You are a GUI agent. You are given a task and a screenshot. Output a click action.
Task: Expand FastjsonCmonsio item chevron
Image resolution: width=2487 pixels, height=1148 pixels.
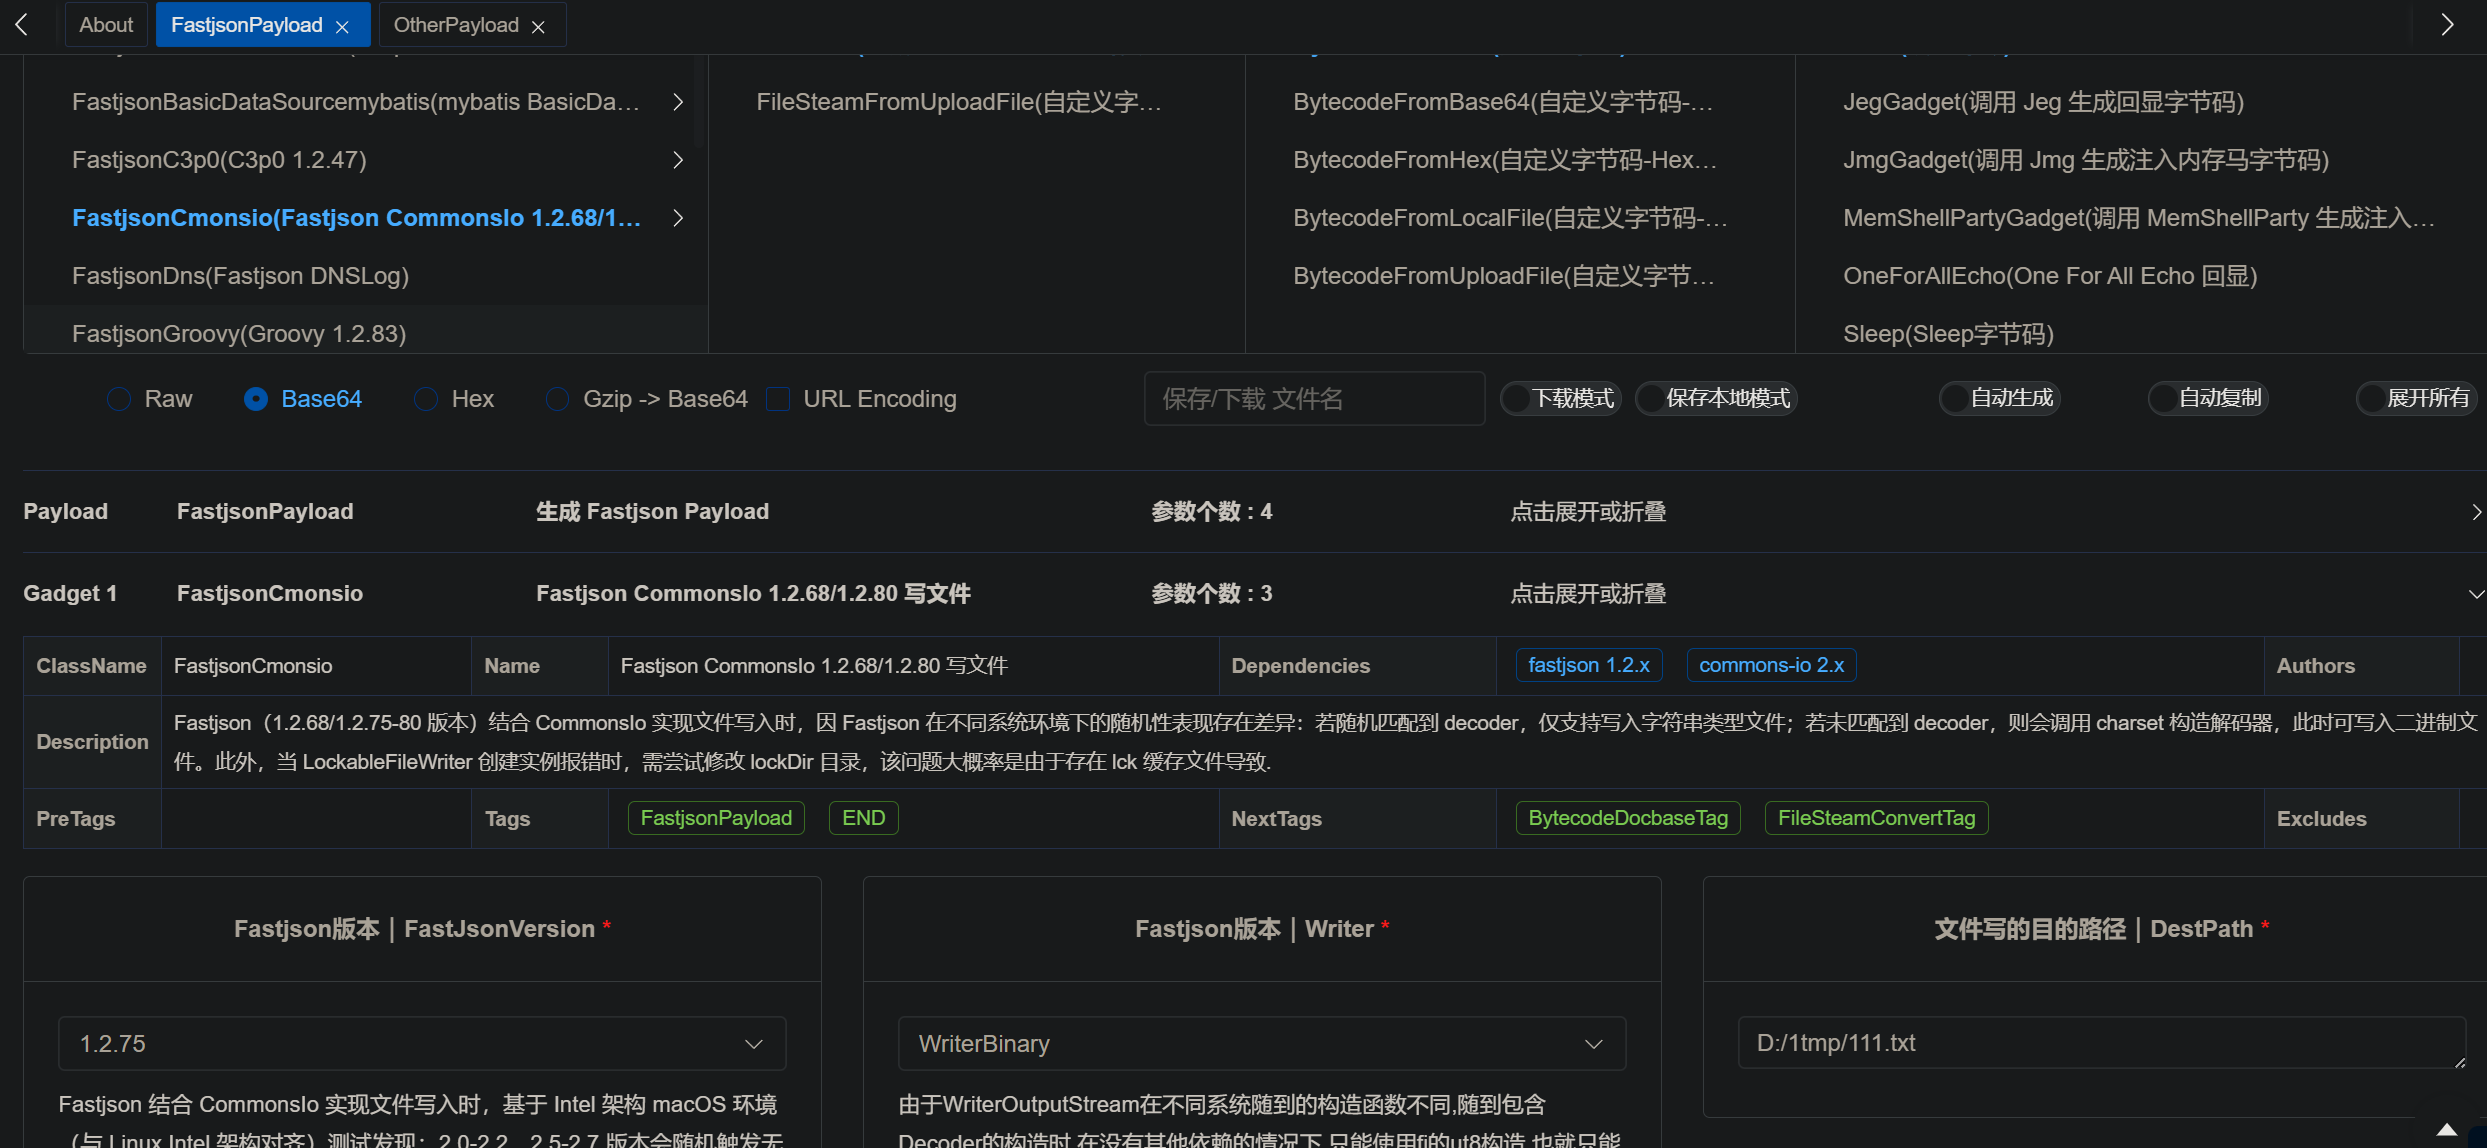tap(678, 218)
